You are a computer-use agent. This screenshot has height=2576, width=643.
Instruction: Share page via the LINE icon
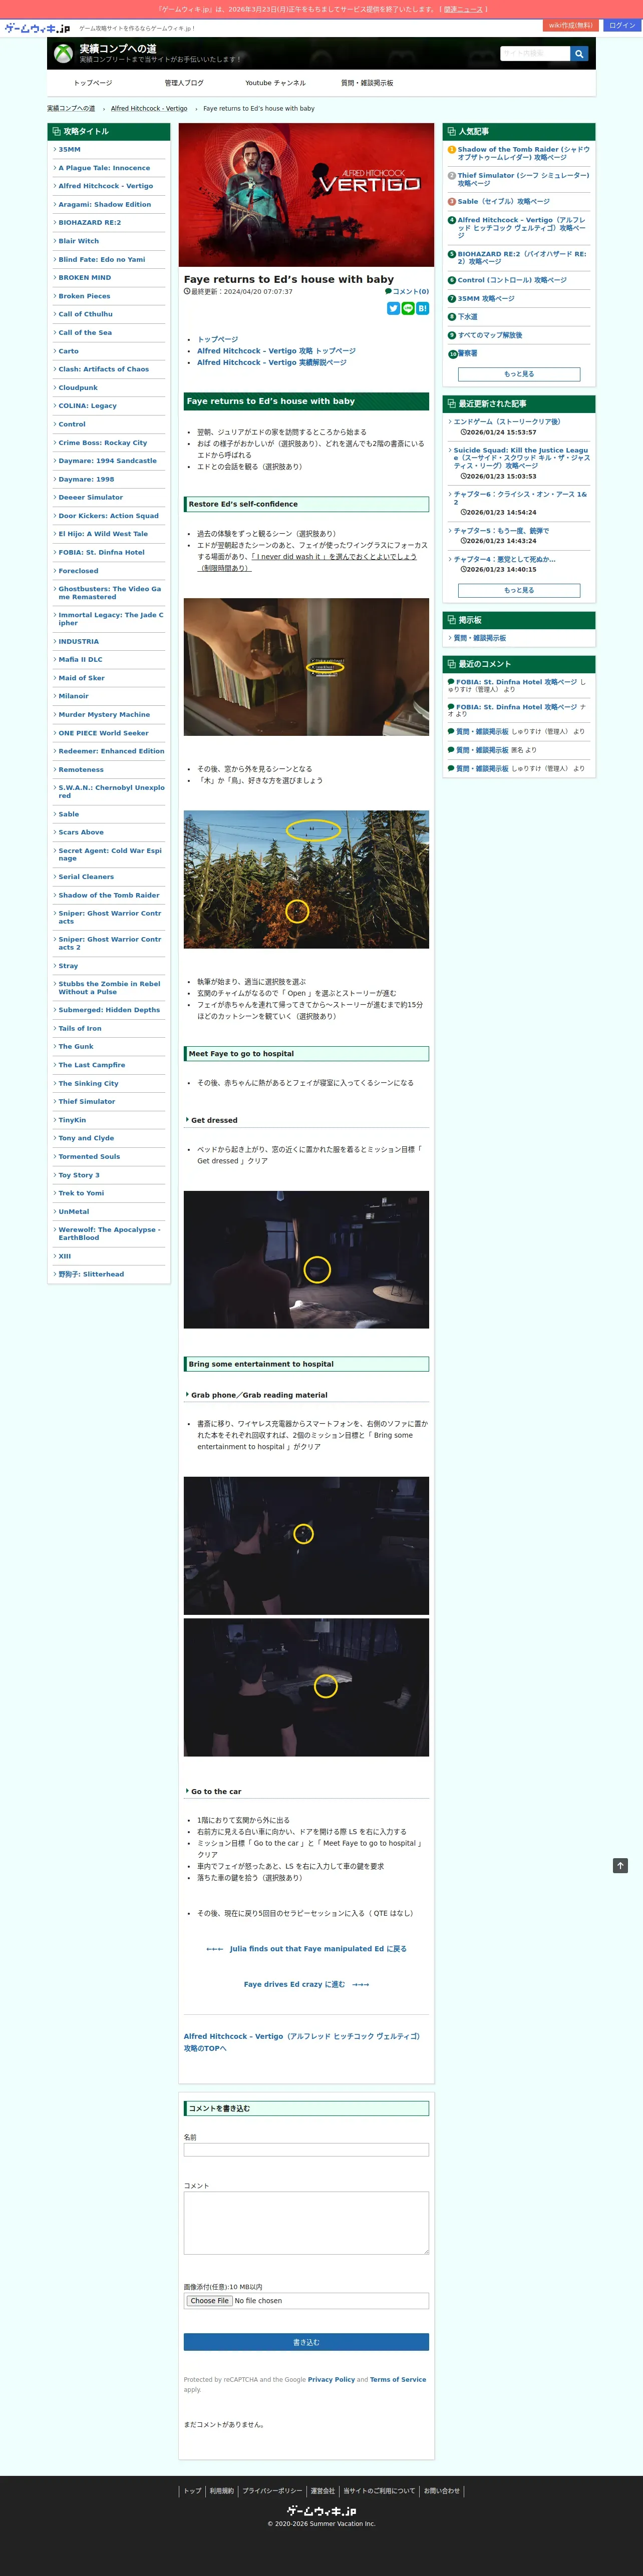[408, 308]
